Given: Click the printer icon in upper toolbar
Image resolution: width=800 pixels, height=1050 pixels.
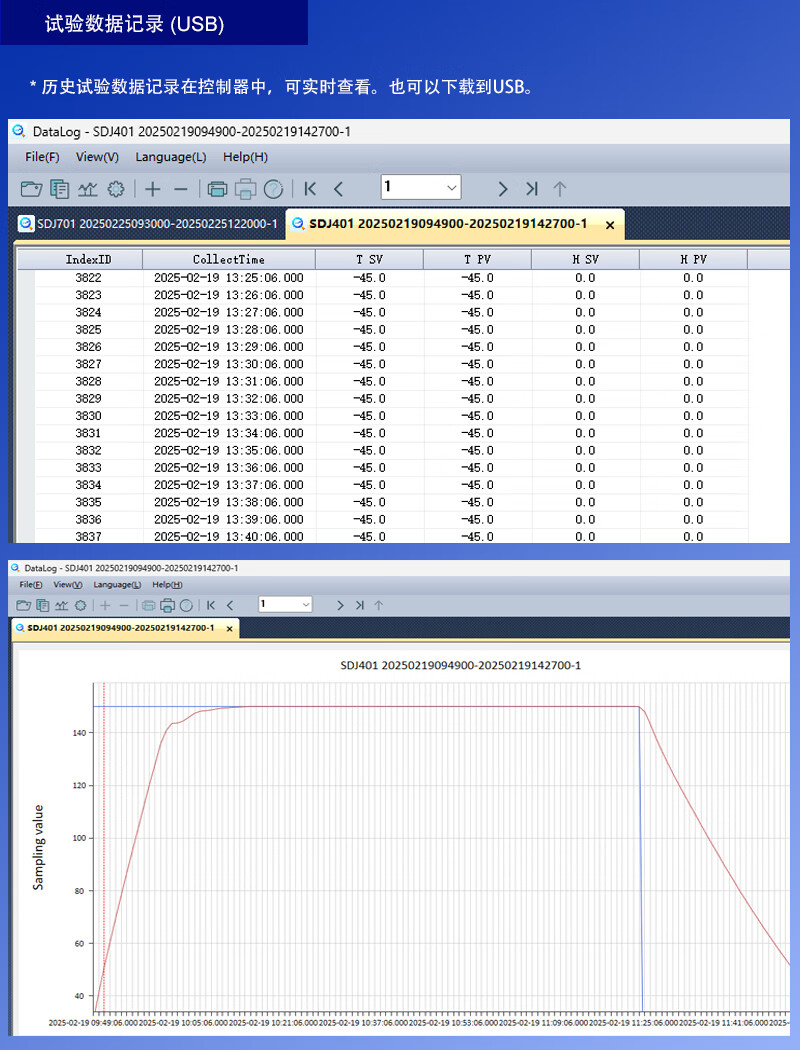Looking at the screenshot, I should pyautogui.click(x=245, y=190).
